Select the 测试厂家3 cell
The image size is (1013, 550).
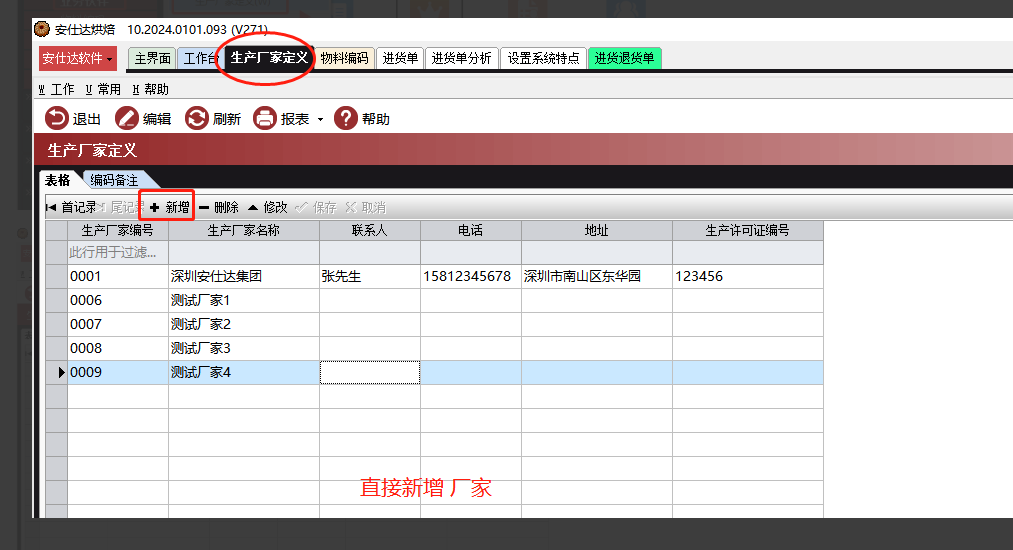coord(244,348)
